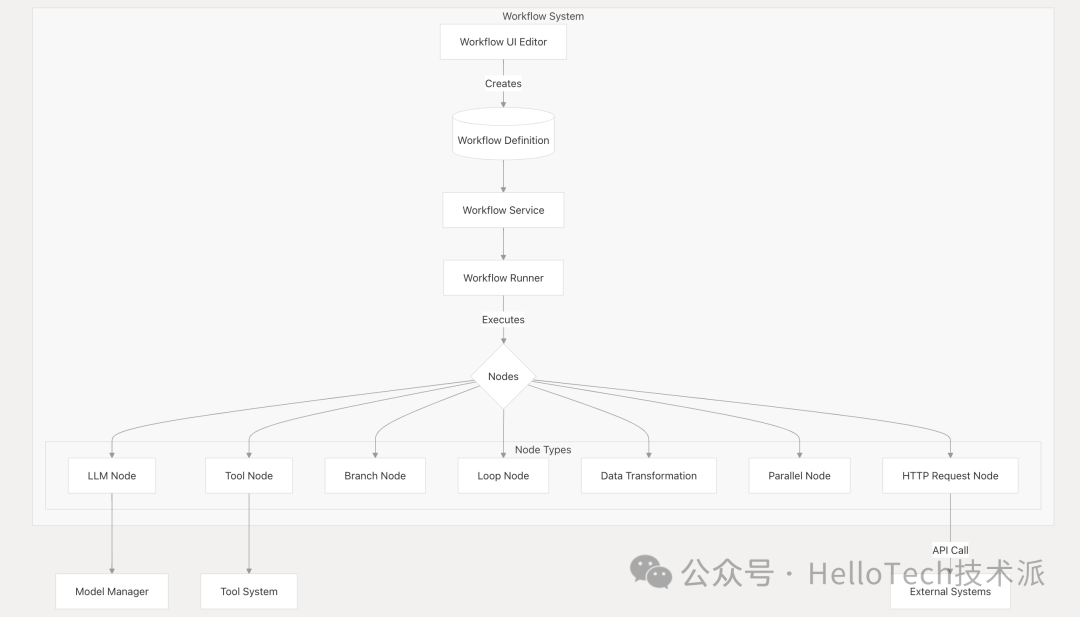
Task: Select the Branch Node box
Action: point(375,476)
